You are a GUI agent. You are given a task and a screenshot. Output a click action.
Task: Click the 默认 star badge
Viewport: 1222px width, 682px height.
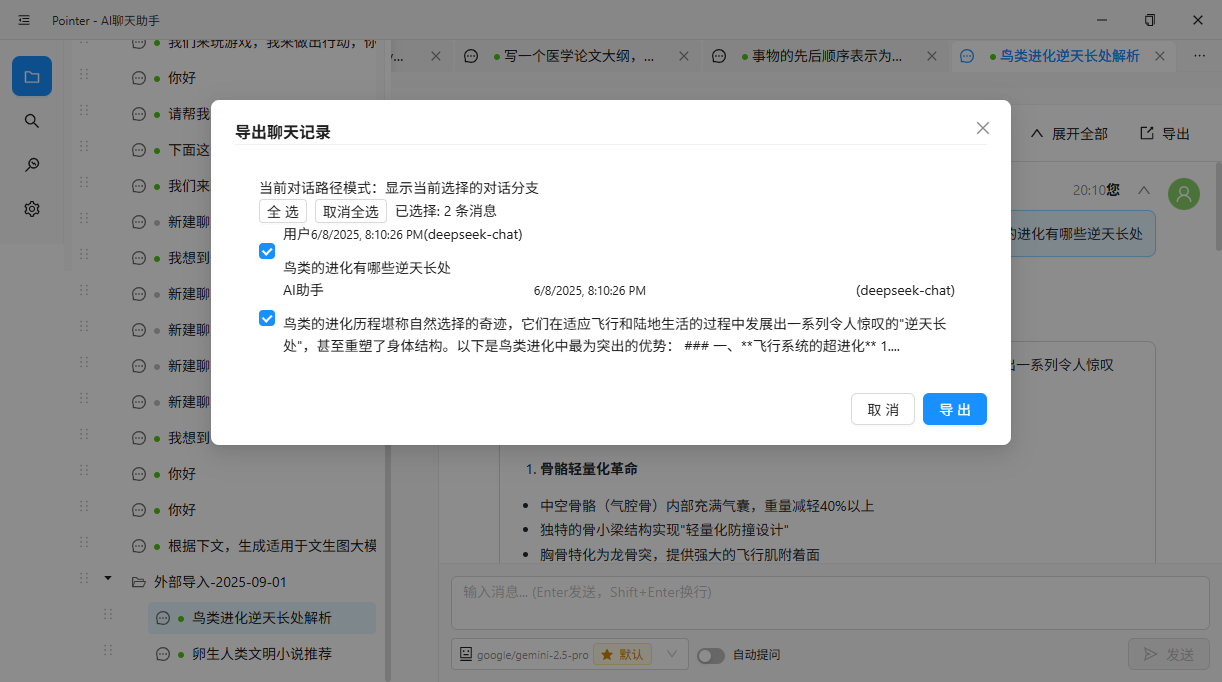(x=623, y=655)
